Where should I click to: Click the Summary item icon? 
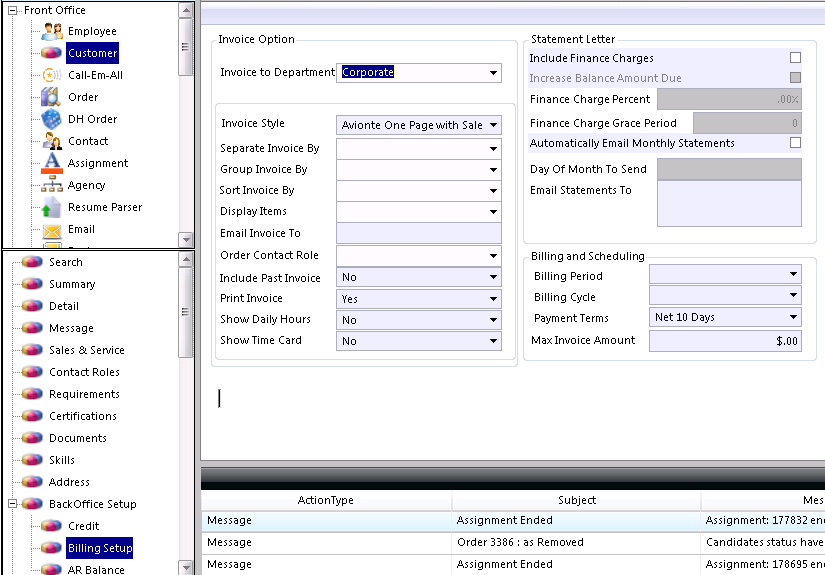pyautogui.click(x=32, y=284)
